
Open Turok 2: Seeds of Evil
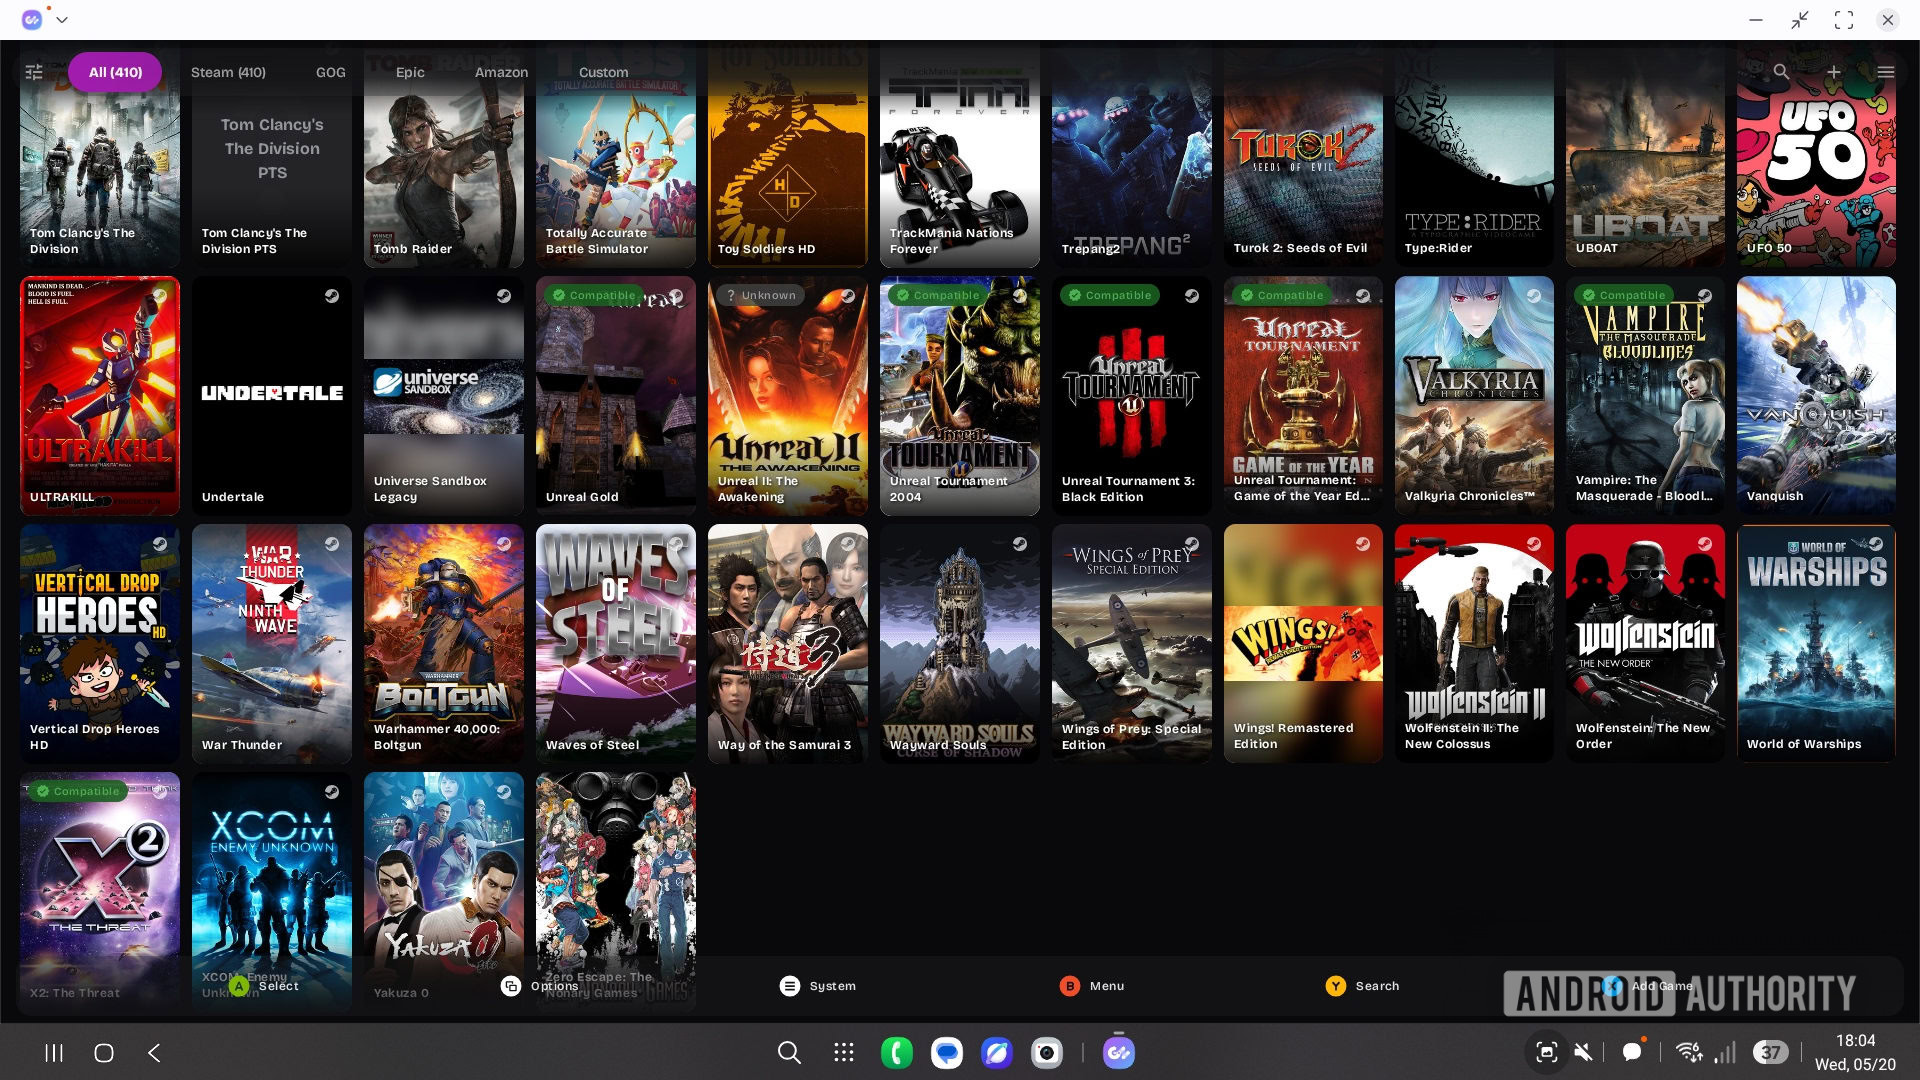coord(1303,155)
